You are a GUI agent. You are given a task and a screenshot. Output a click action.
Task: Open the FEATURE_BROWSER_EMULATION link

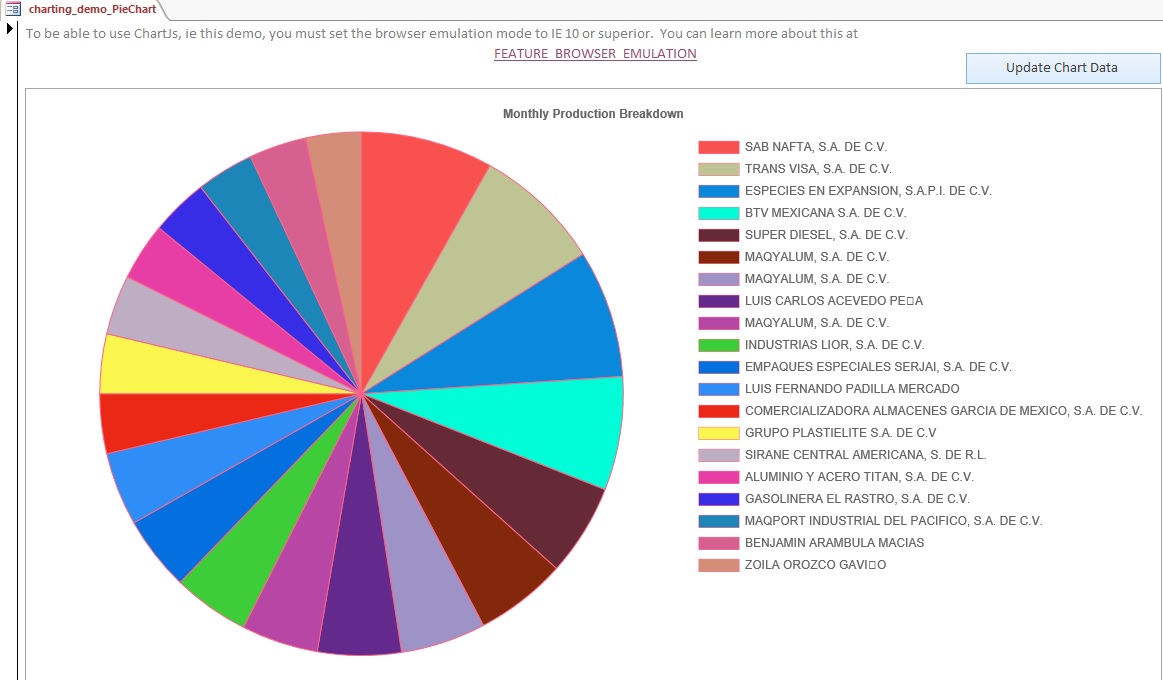[595, 53]
